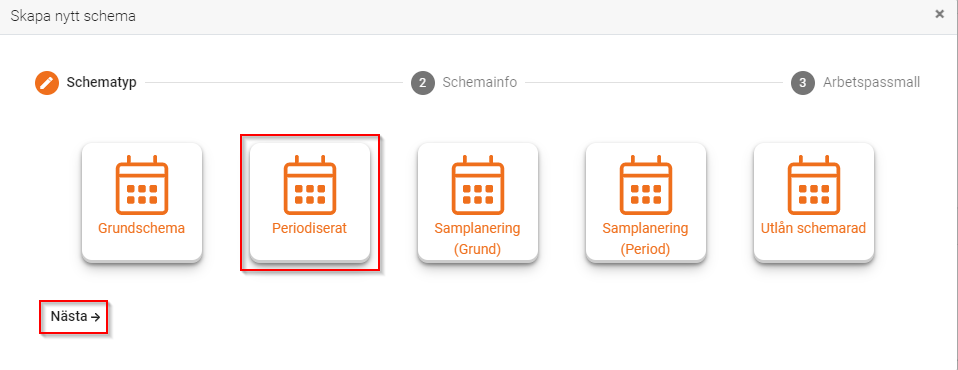Go to the Schematyp step label
The image size is (958, 370).
(x=101, y=82)
